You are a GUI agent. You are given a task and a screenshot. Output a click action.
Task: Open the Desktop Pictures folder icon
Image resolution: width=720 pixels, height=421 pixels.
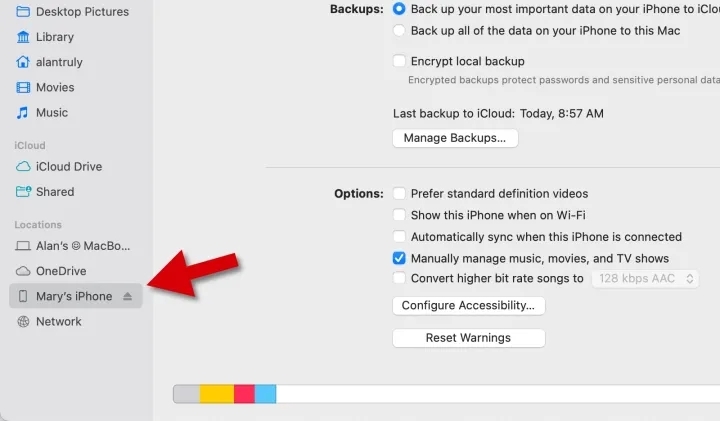[23, 11]
